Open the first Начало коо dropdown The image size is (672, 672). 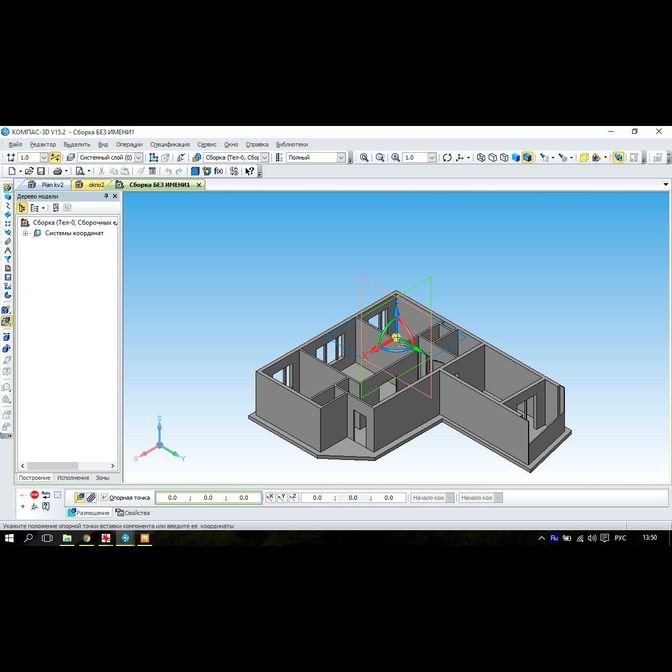click(450, 498)
